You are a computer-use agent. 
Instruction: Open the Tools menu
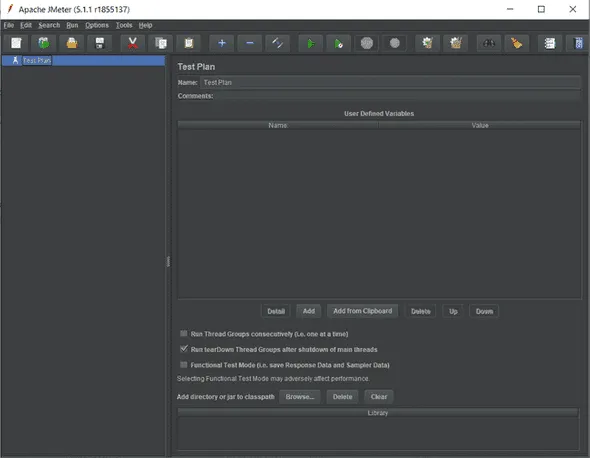point(124,25)
